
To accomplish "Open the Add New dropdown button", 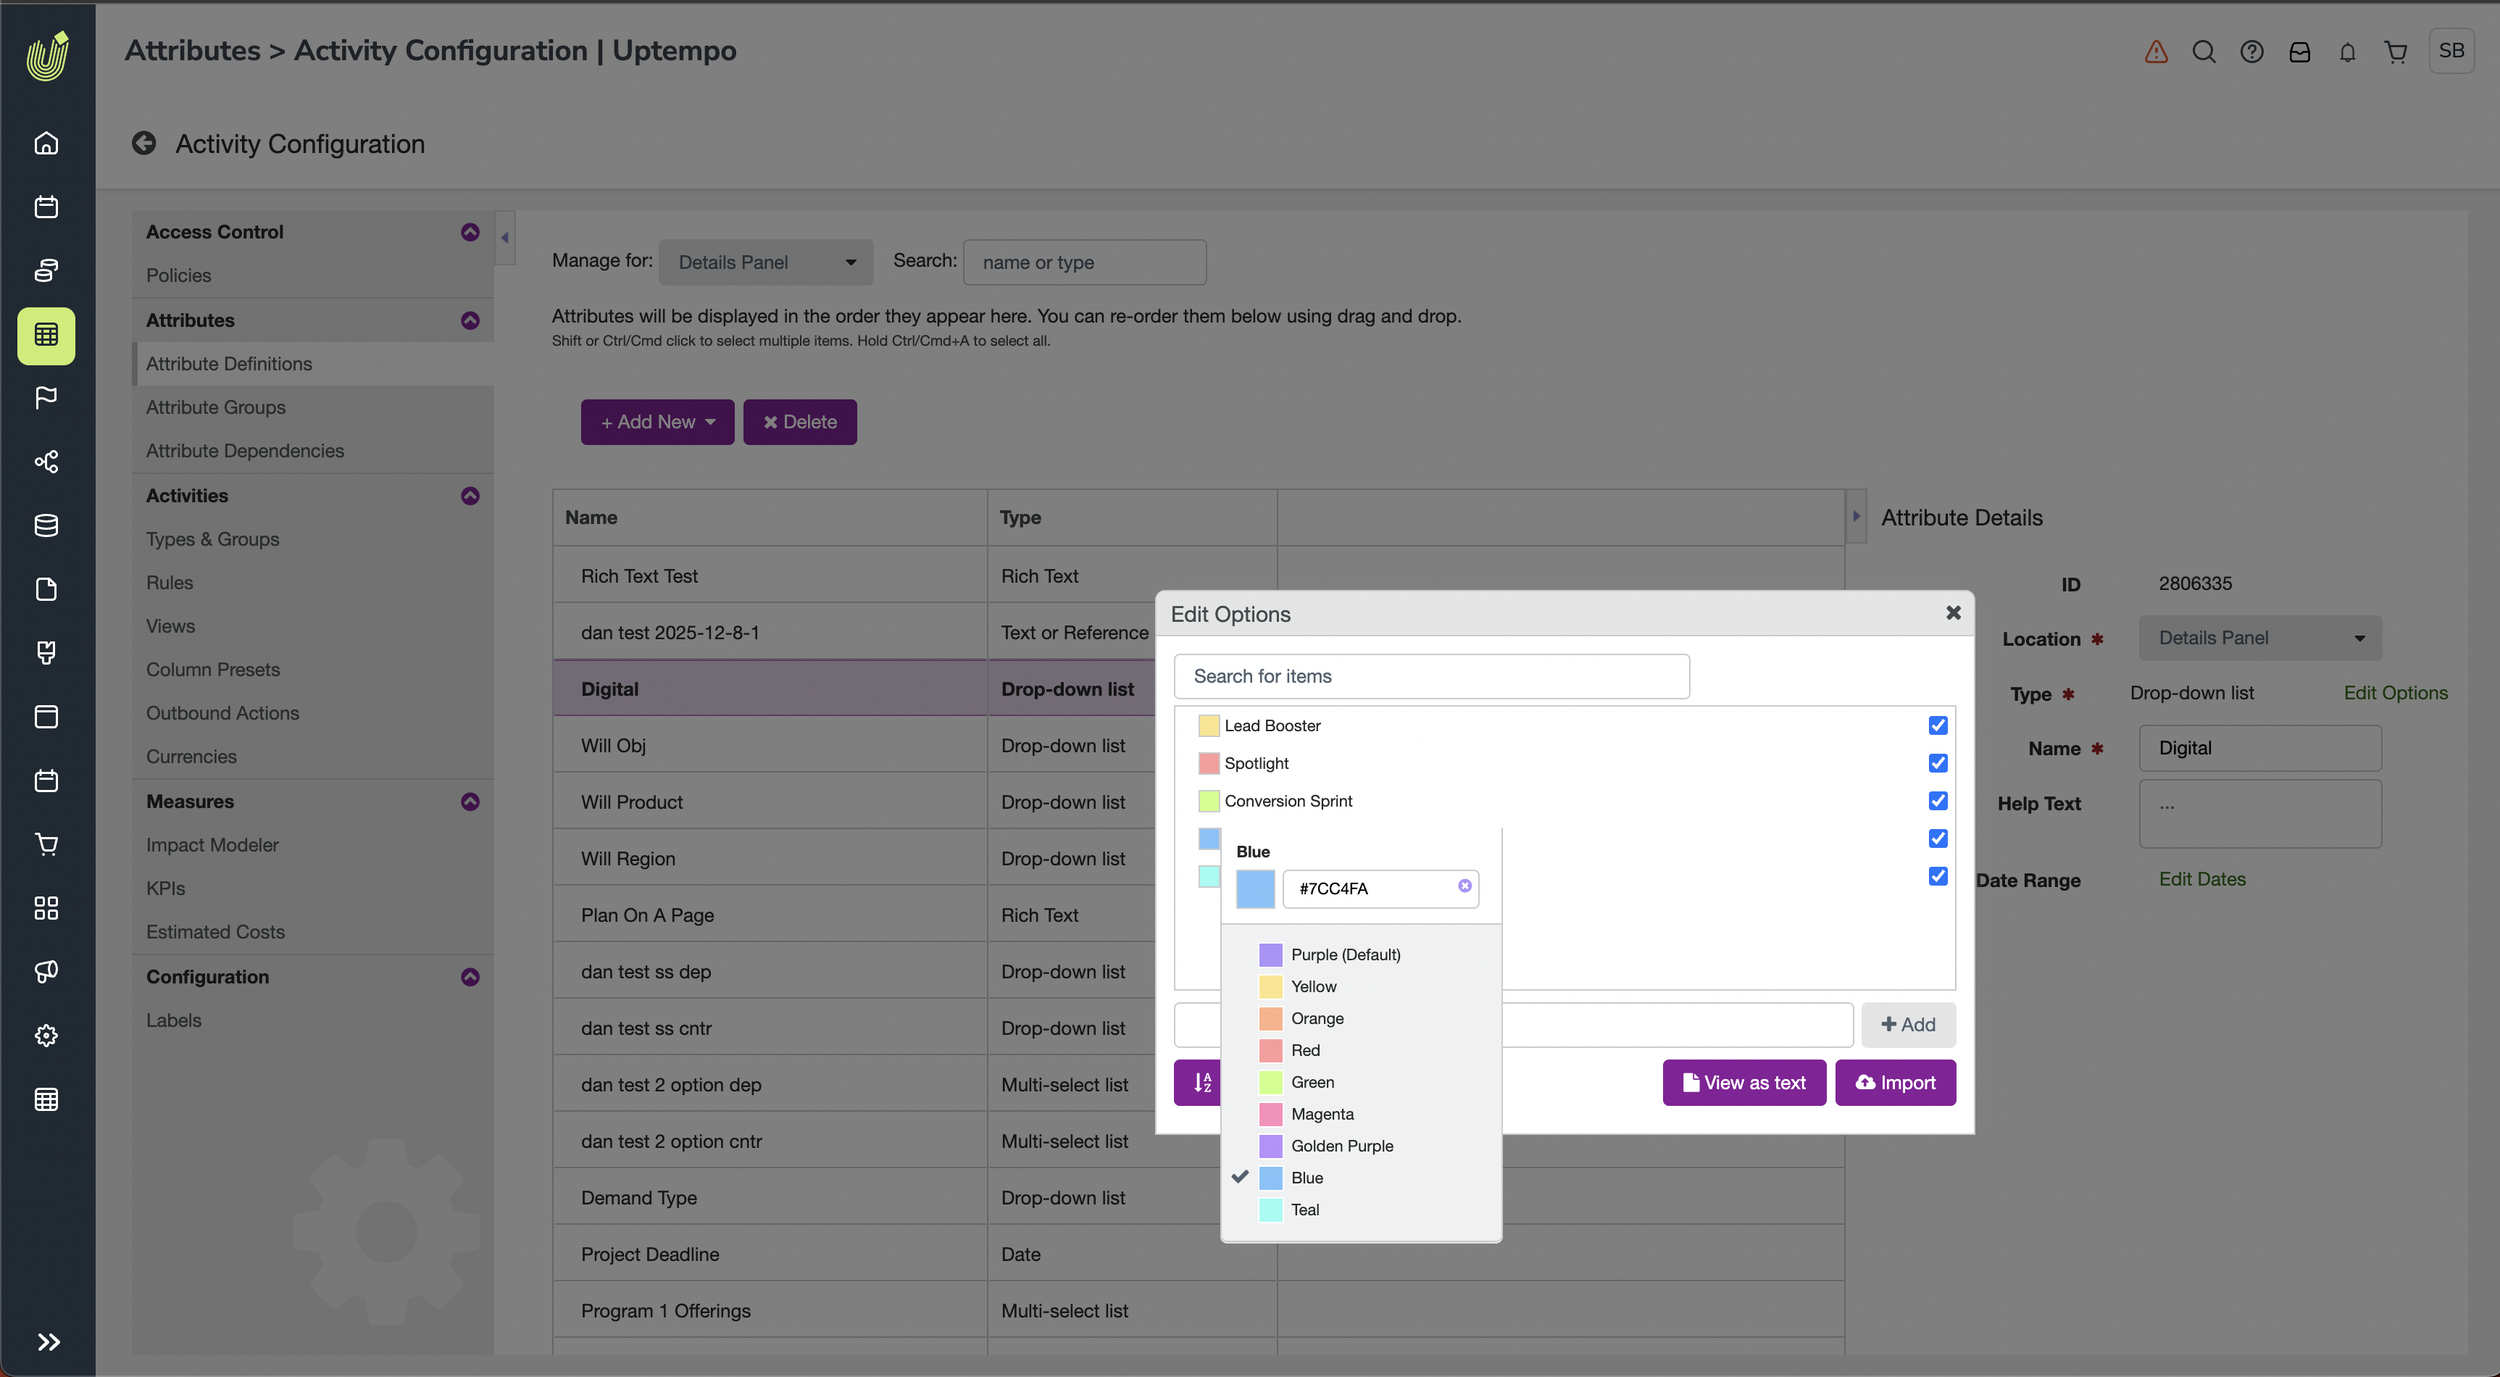I will [657, 422].
